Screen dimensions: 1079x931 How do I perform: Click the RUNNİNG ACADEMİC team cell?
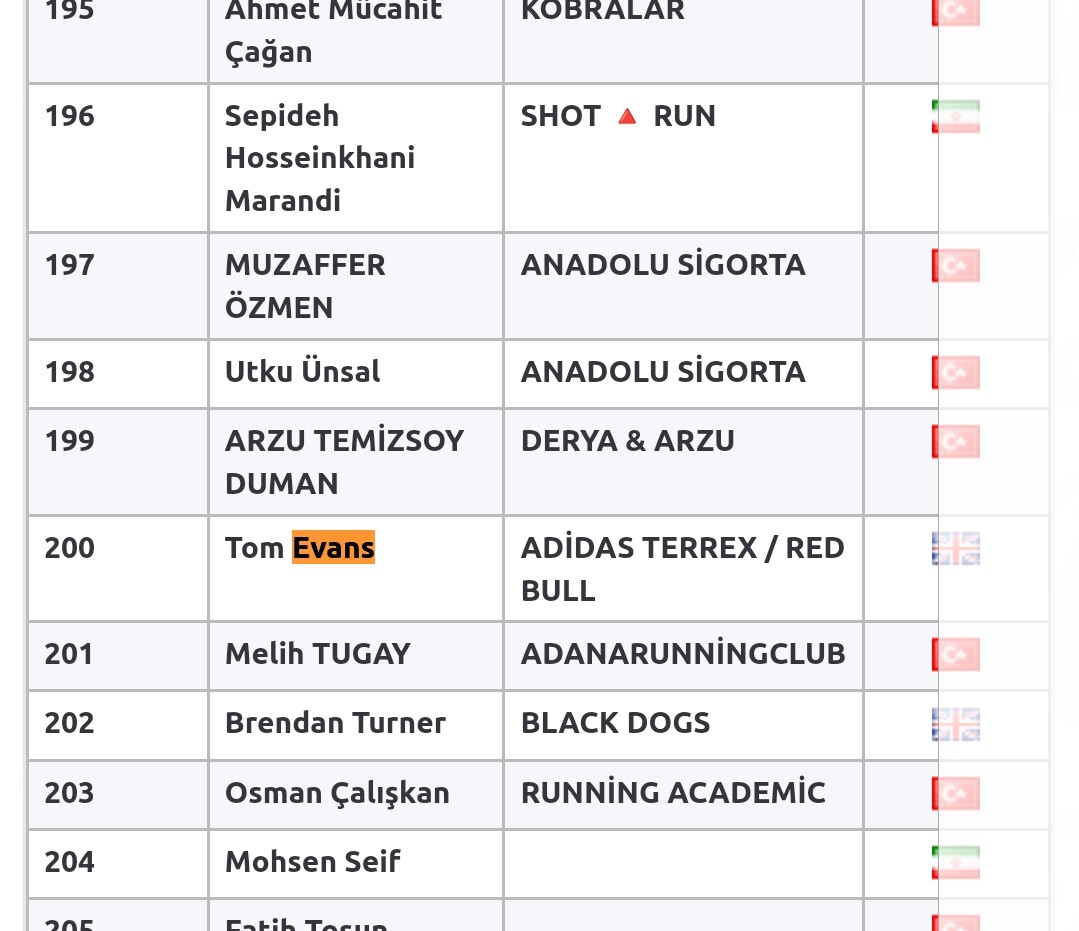pos(683,794)
